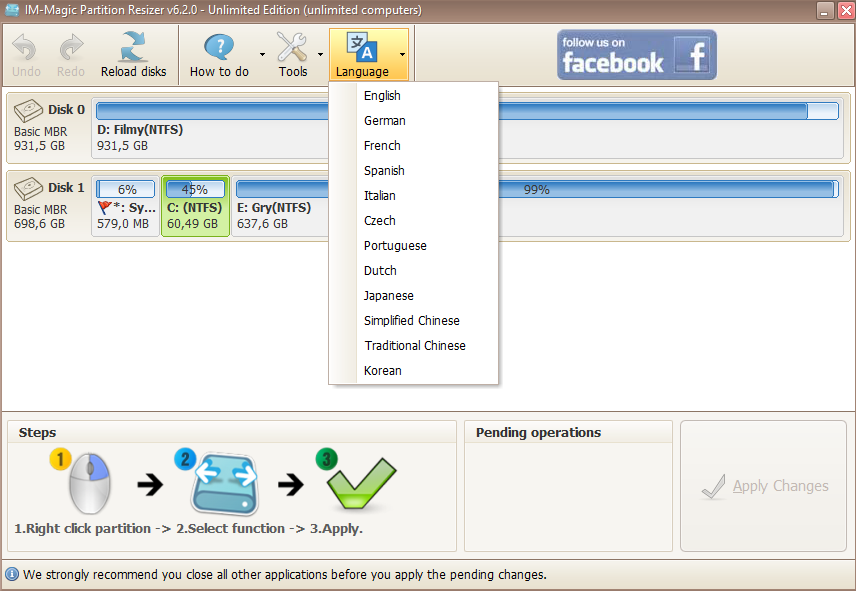Click the red flag icon on system partition
Screen dimensions: 856x591
click(105, 208)
